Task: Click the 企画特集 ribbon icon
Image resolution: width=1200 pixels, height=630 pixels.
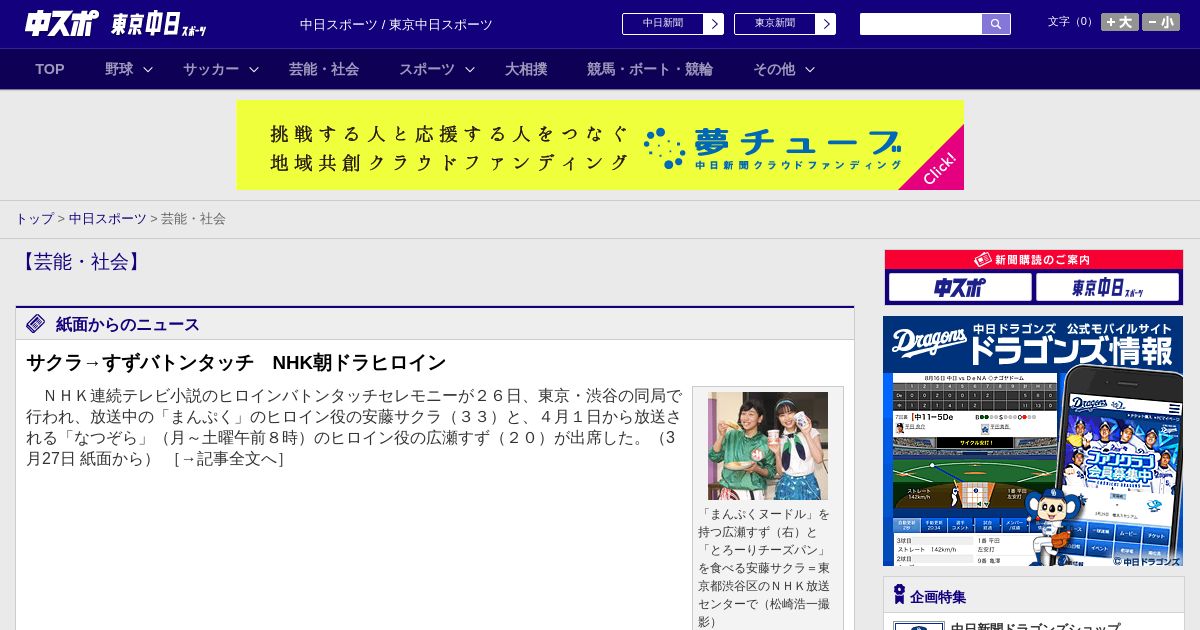Action: pyautogui.click(x=899, y=595)
